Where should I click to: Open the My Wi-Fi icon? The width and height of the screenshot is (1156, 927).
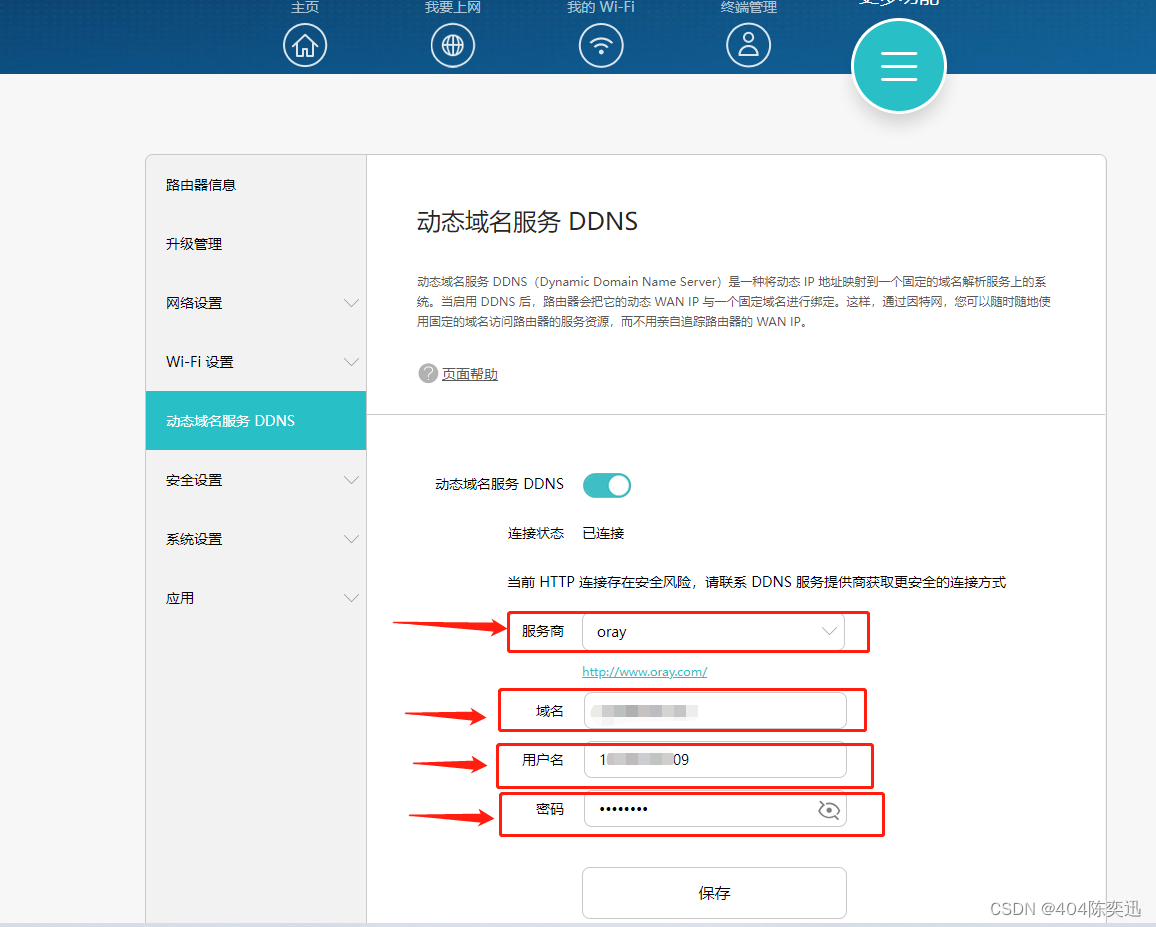[601, 45]
